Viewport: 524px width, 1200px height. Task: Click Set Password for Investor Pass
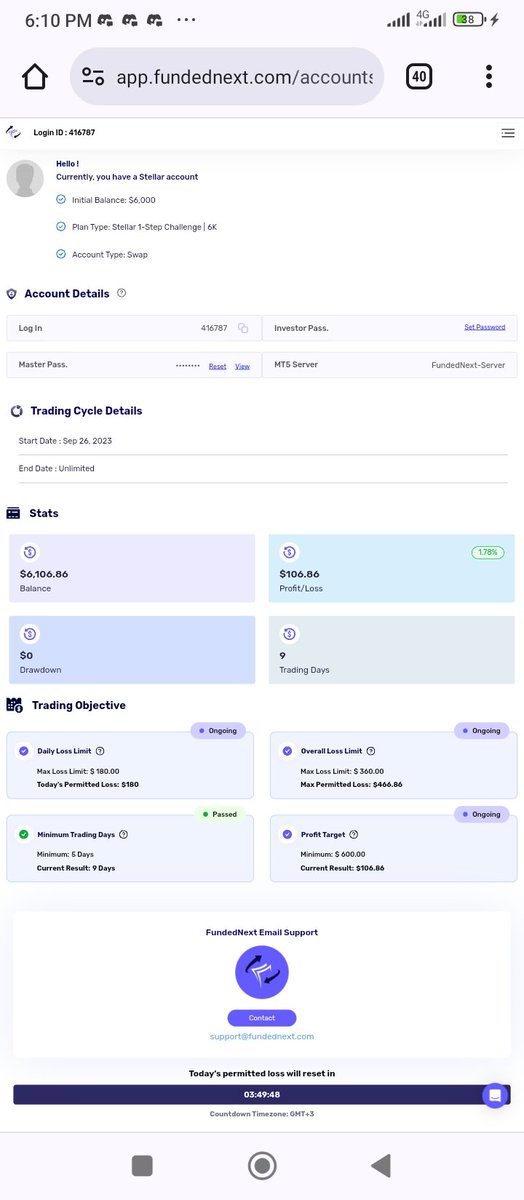[485, 327]
